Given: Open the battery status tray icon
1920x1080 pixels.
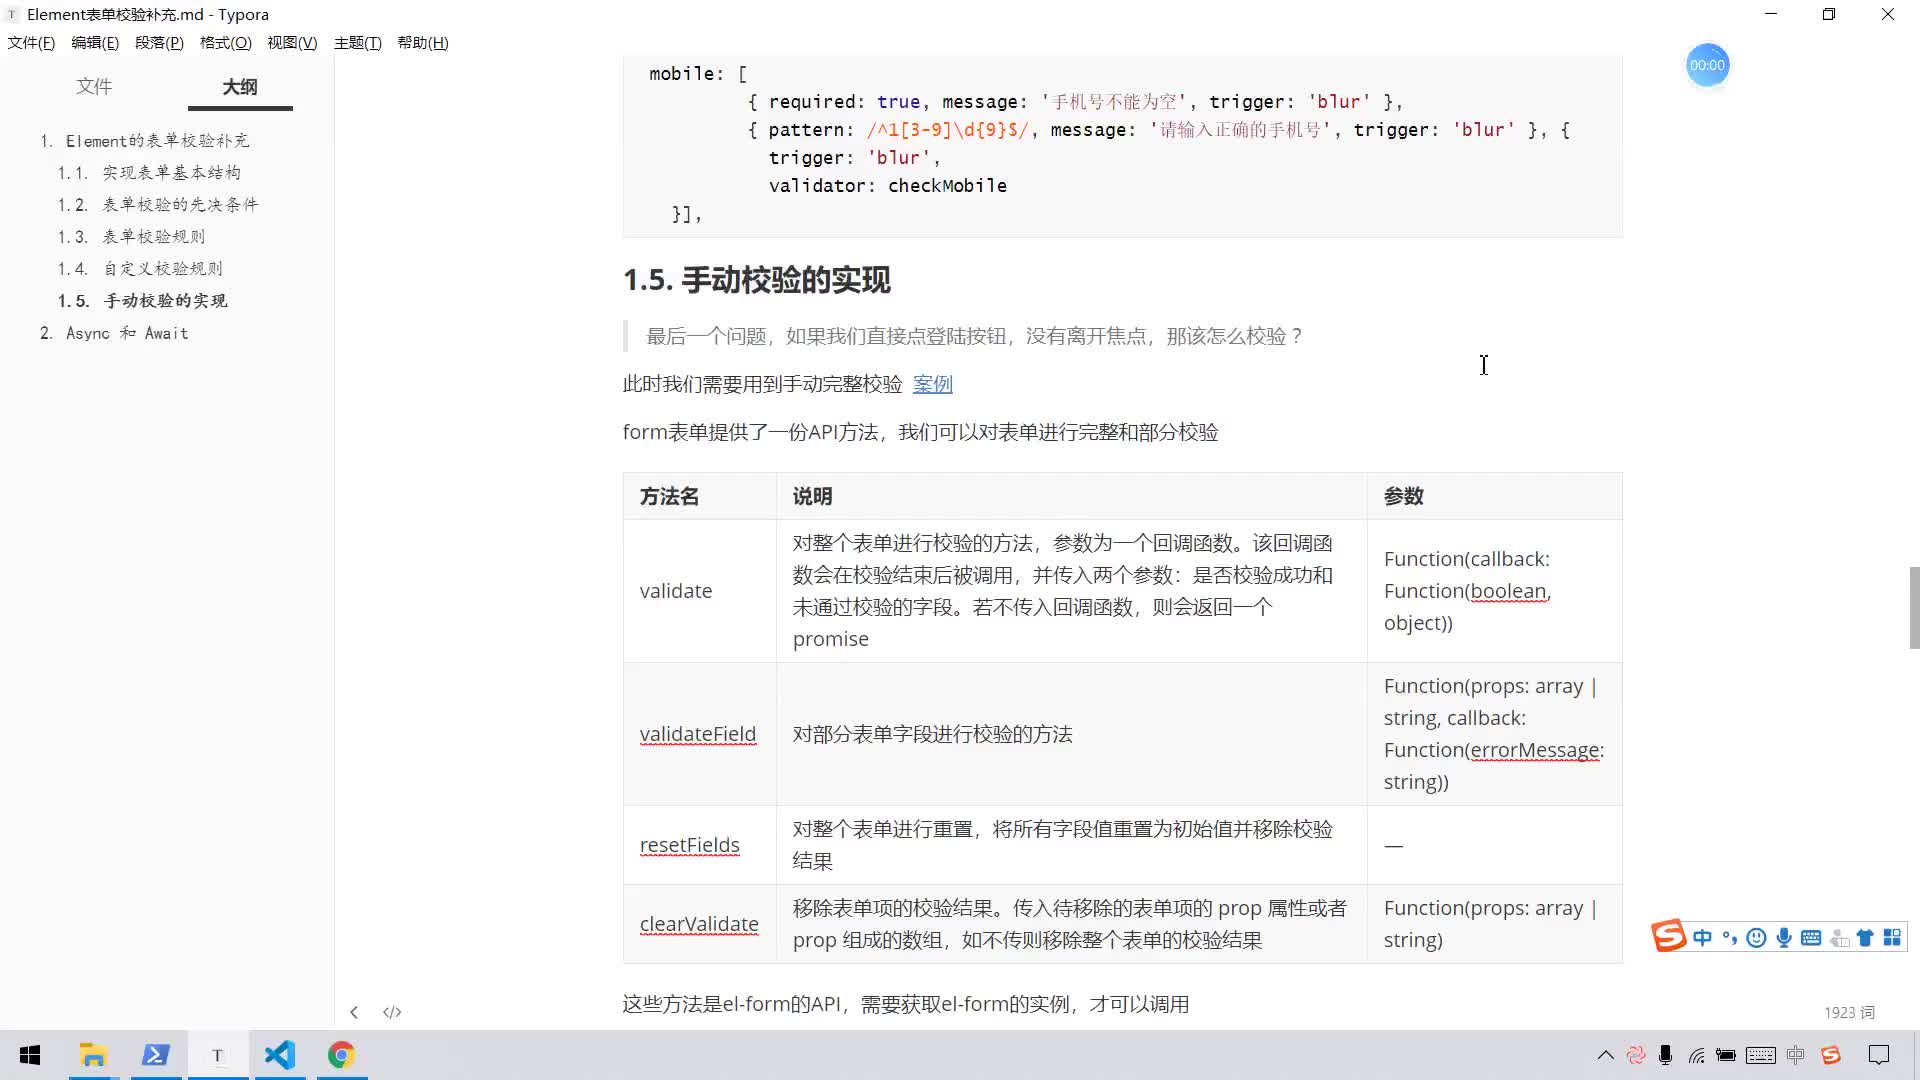Looking at the screenshot, I should pos(1726,1055).
